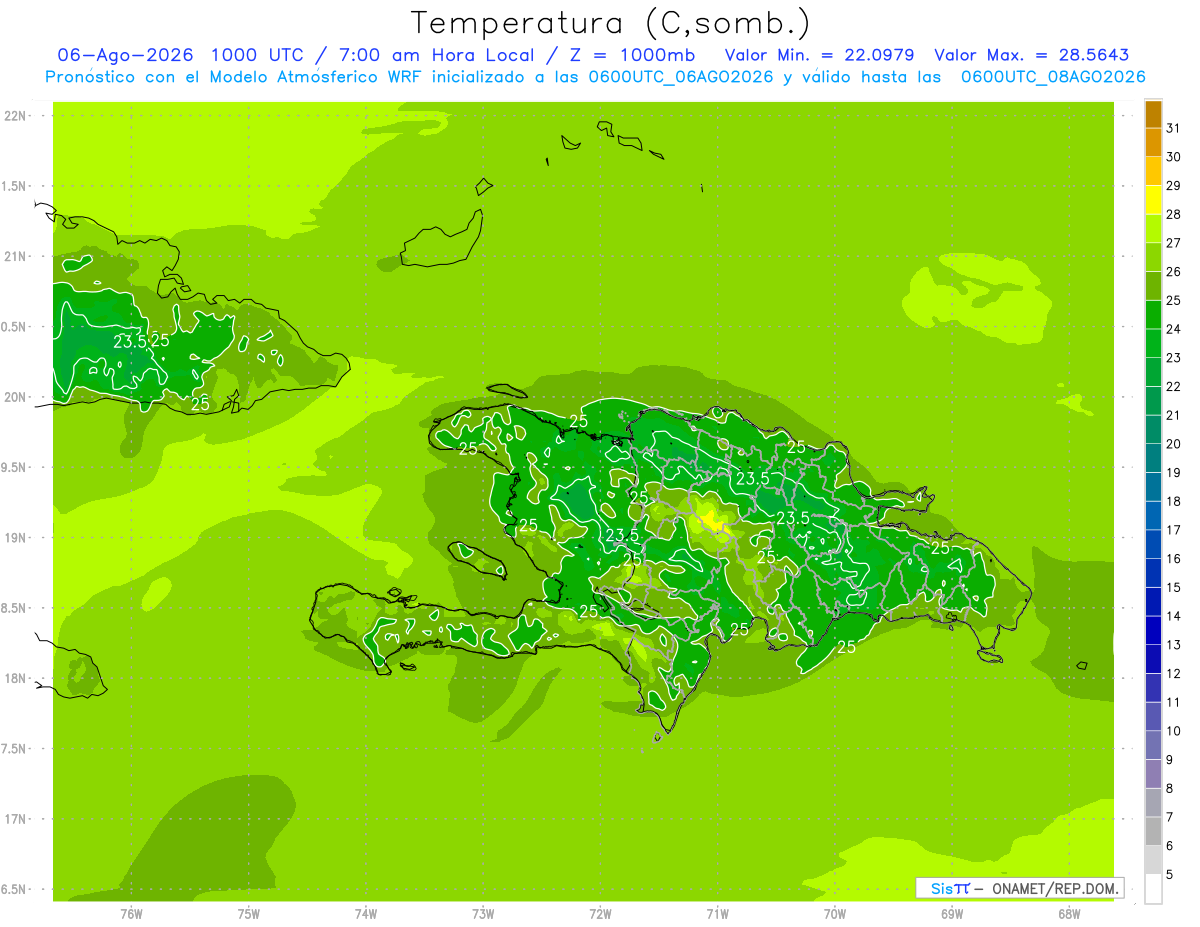Screen dimensions: 1200x927
Task: Click the '72W' longitude axis label
Action: coord(600,913)
